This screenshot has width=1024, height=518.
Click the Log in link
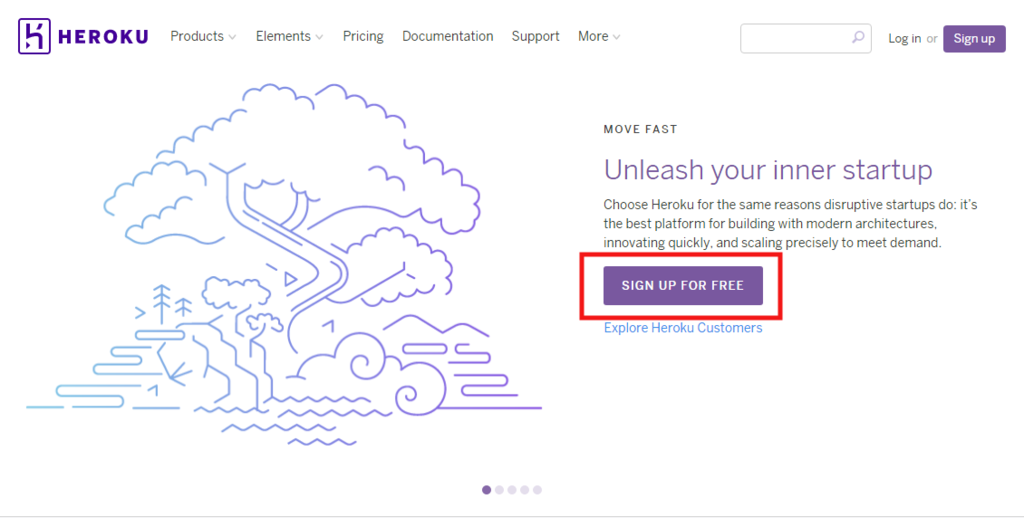click(904, 39)
